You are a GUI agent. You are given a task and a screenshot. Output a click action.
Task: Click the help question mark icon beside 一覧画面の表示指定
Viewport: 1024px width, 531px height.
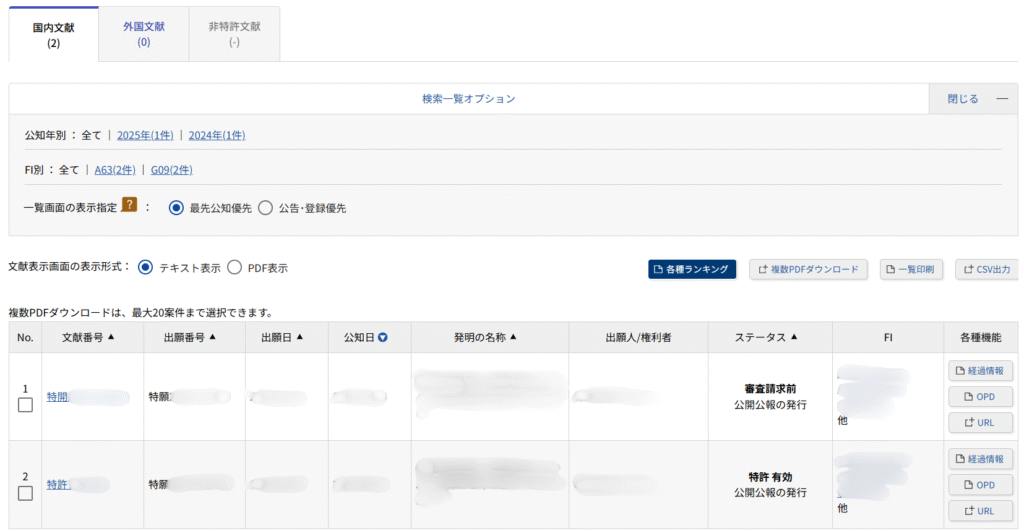click(x=128, y=206)
